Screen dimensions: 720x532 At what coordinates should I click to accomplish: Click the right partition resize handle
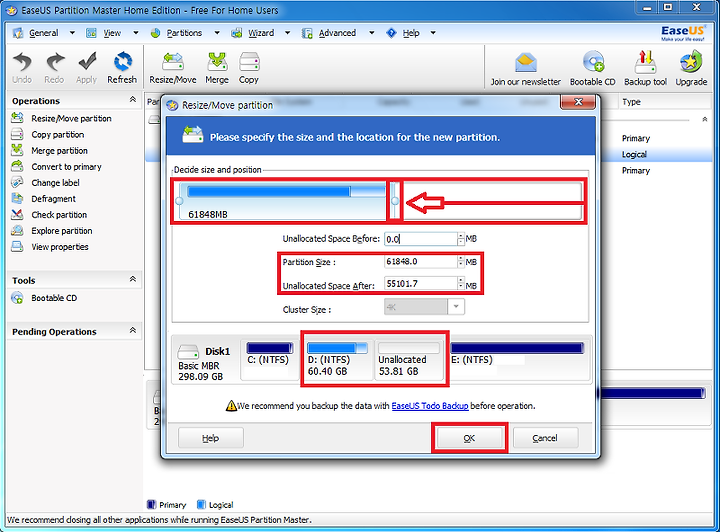tap(395, 201)
